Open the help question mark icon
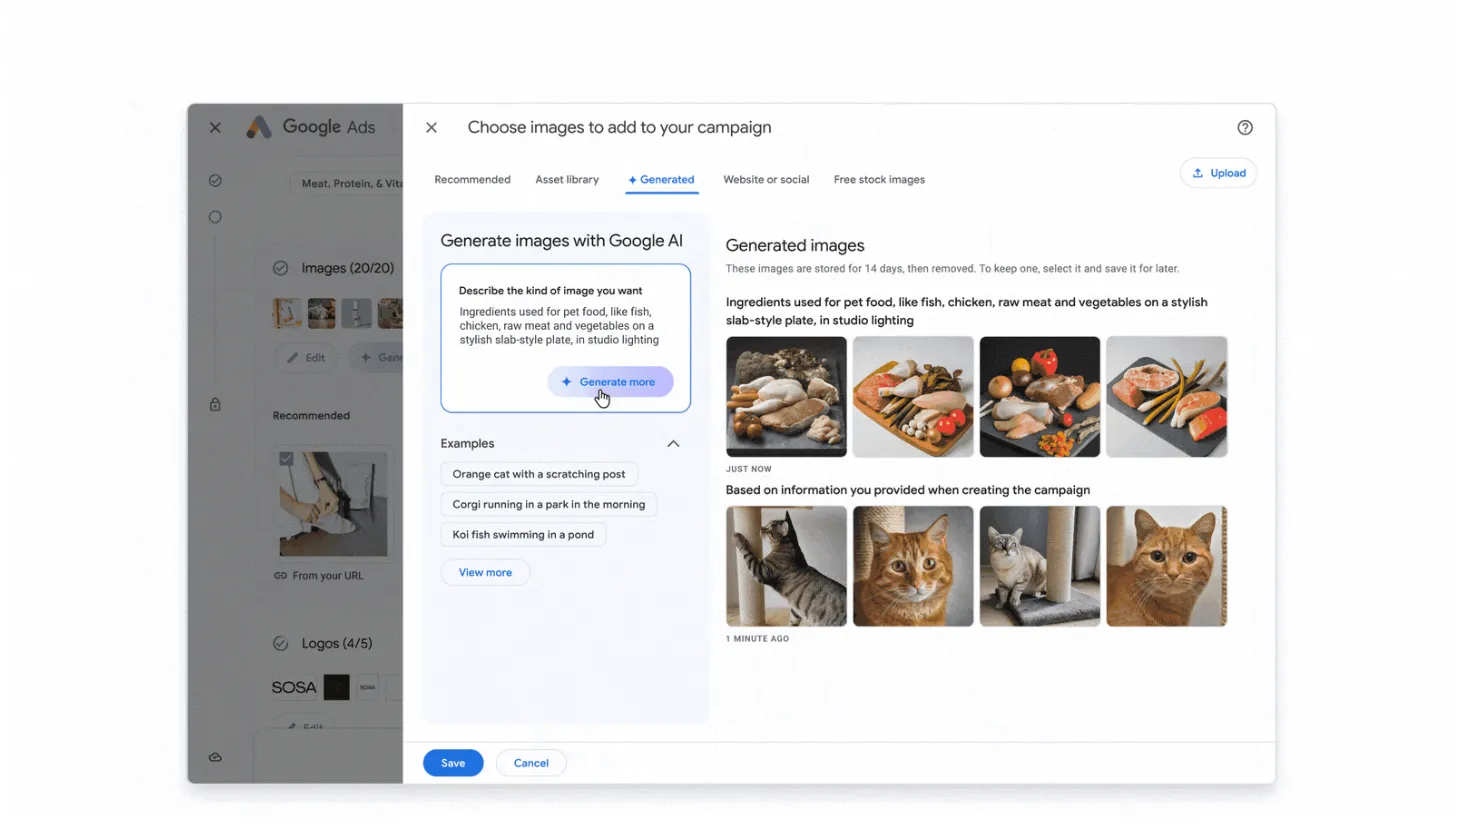The image size is (1464, 824). 1244,128
